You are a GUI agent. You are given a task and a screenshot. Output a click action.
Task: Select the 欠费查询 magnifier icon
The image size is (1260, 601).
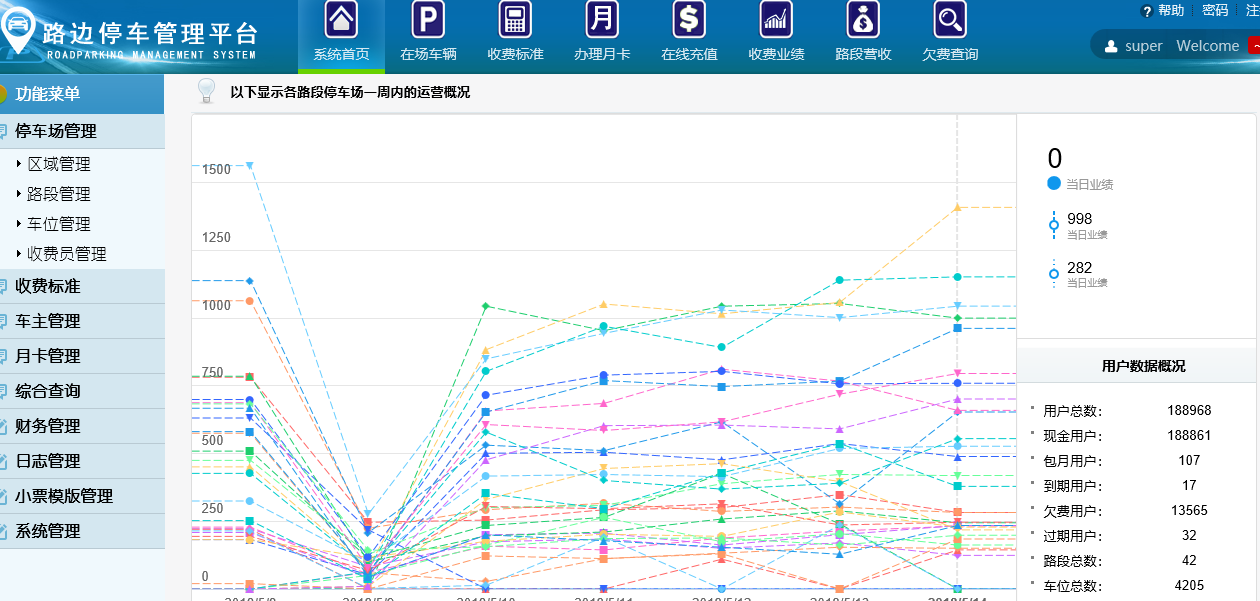pos(950,20)
